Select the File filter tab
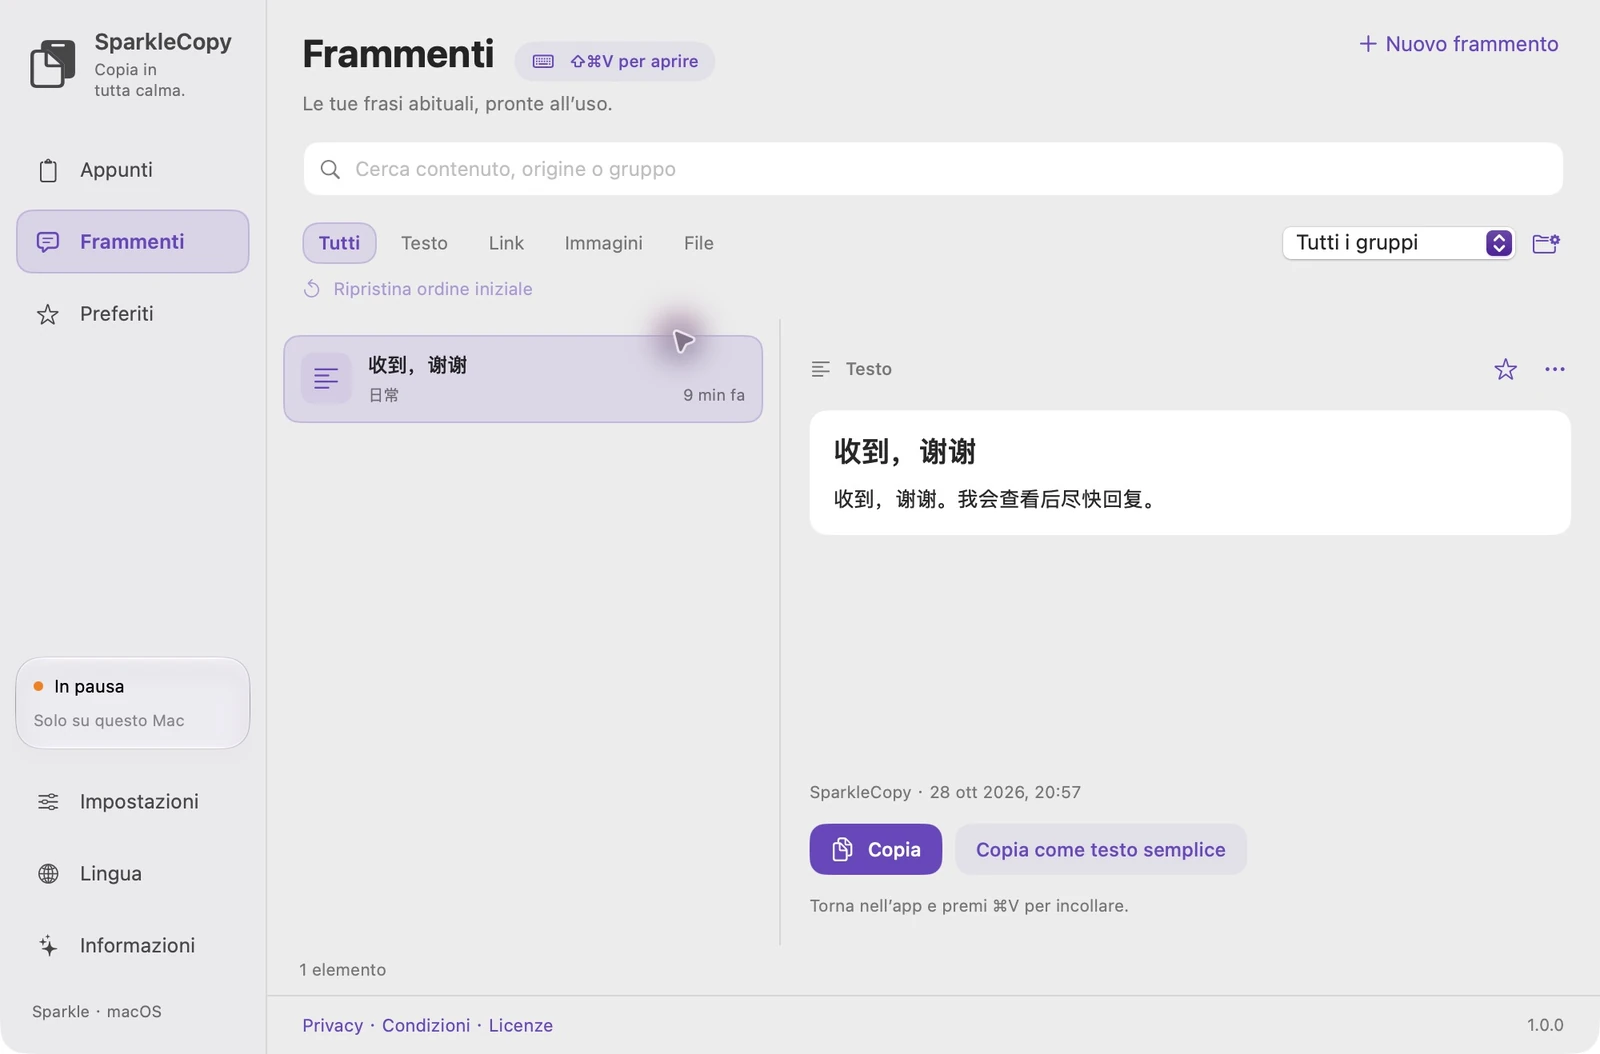The width and height of the screenshot is (1600, 1054). click(698, 243)
